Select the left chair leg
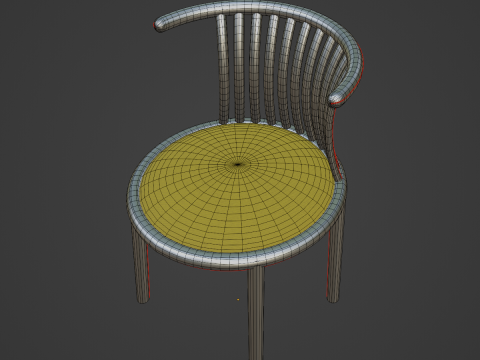The image size is (480, 360). pyautogui.click(x=141, y=267)
